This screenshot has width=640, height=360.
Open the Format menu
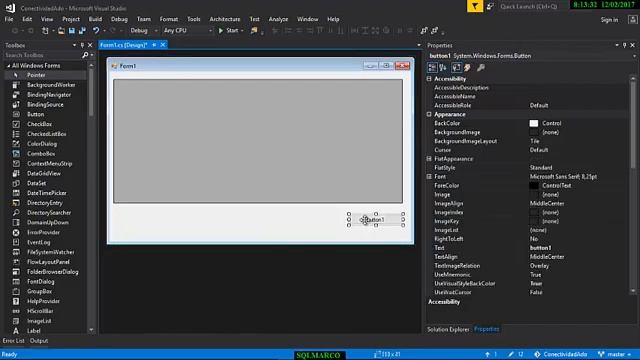tap(169, 19)
